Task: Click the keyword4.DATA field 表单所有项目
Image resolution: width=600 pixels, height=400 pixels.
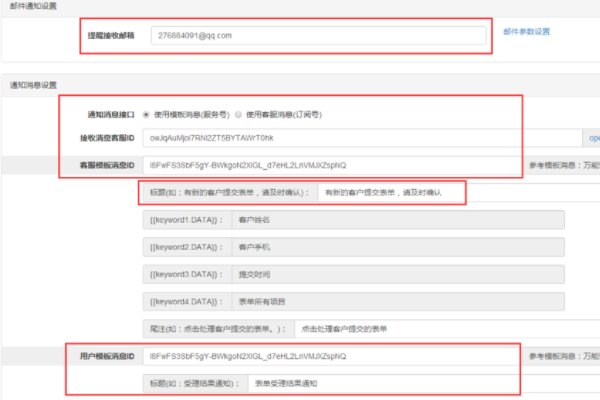Action: 398,302
